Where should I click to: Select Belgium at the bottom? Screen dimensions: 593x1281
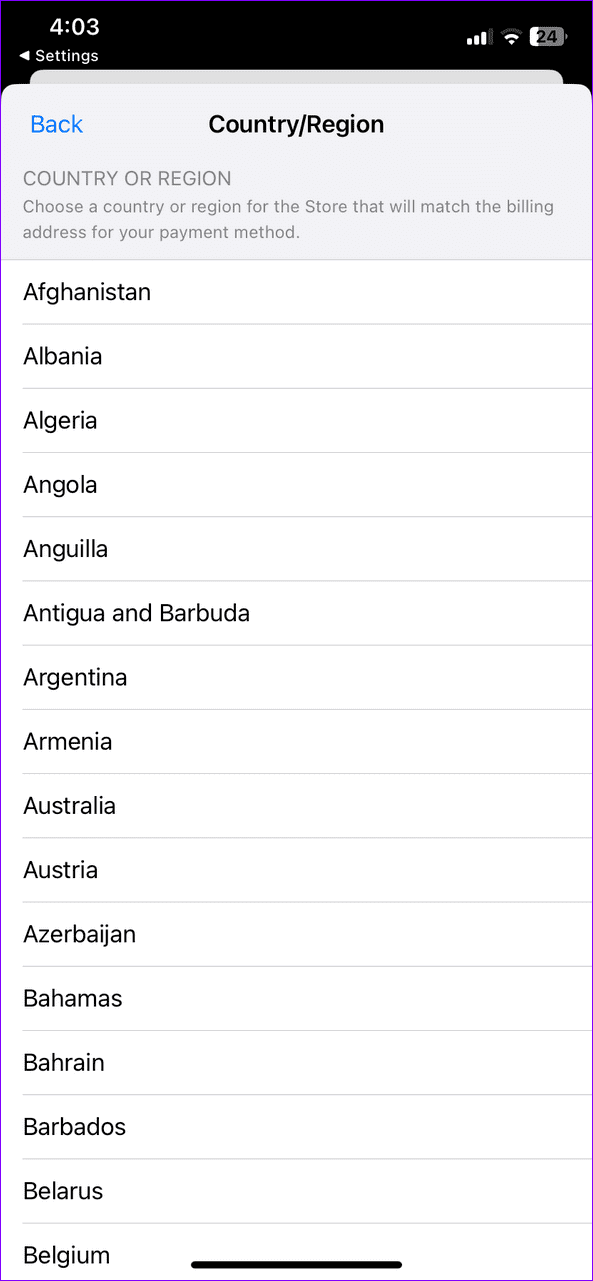[x=66, y=1255]
